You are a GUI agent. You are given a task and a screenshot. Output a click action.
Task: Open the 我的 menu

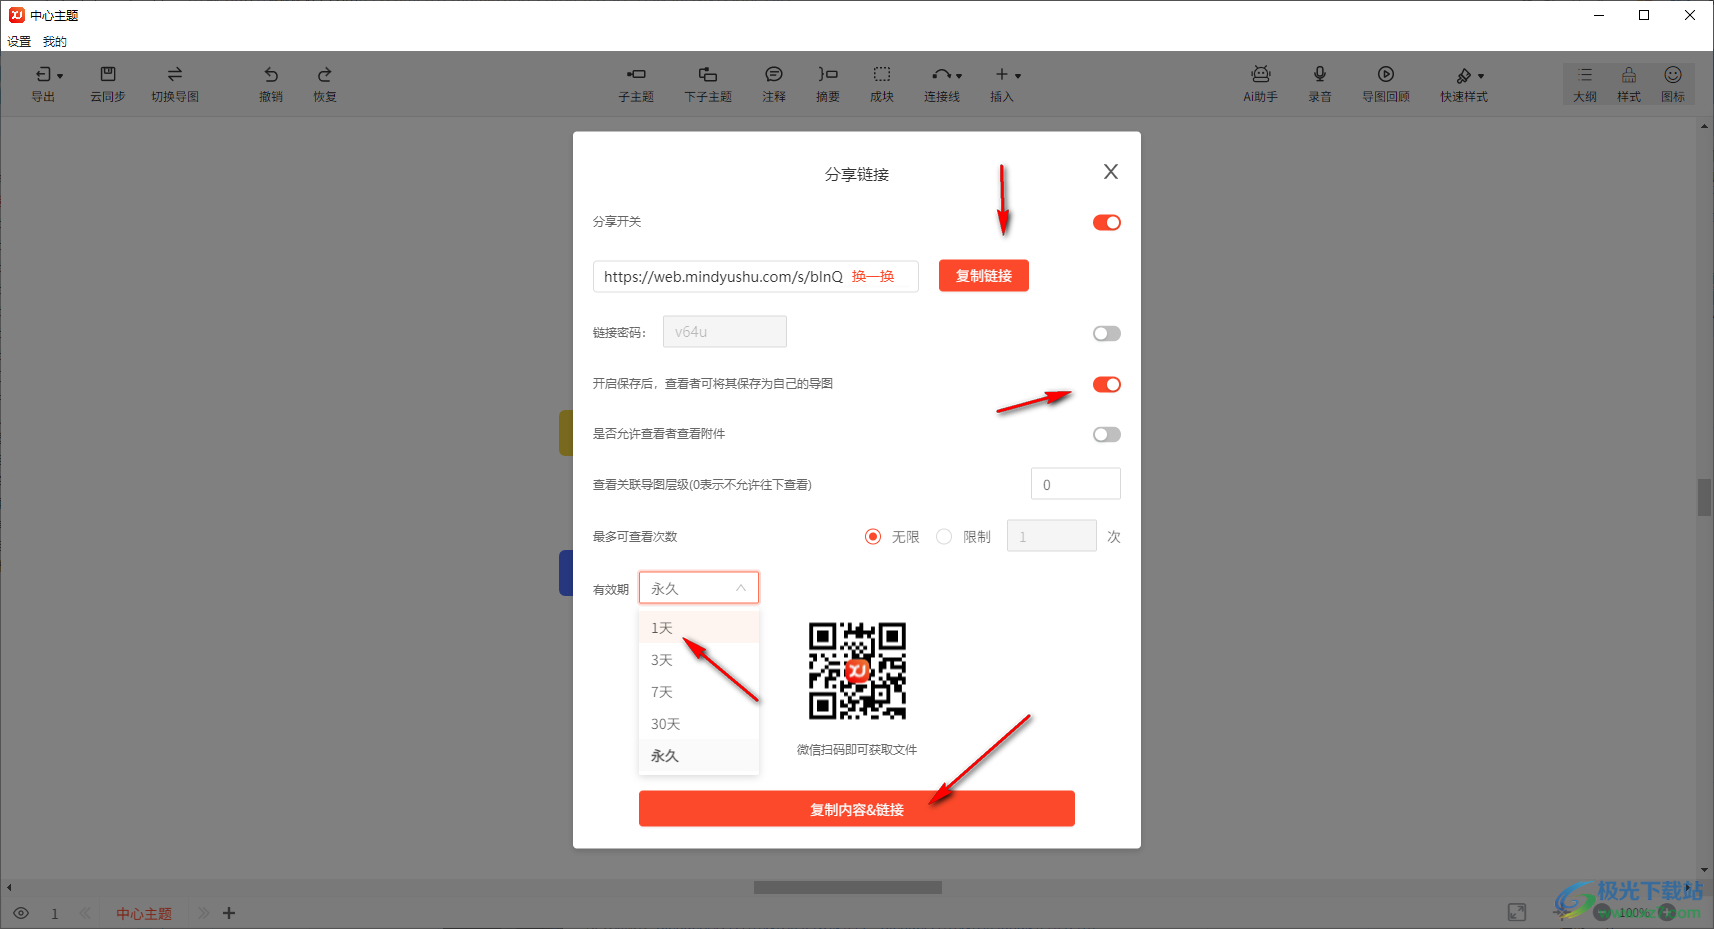[55, 42]
